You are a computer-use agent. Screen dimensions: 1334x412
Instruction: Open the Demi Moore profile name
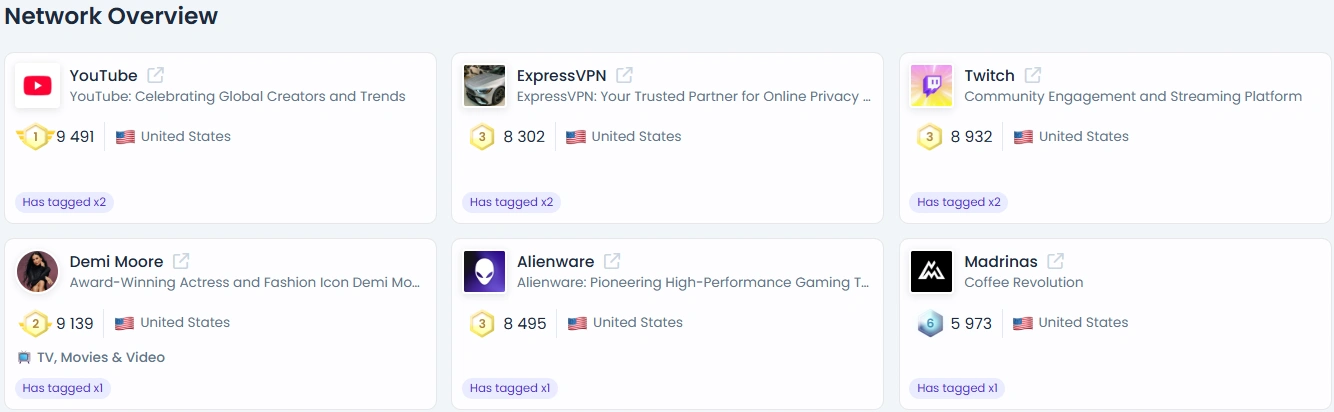pos(116,261)
